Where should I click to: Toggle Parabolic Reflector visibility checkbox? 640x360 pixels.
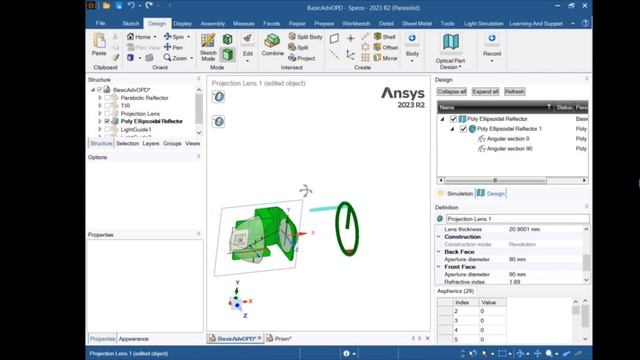pos(107,98)
